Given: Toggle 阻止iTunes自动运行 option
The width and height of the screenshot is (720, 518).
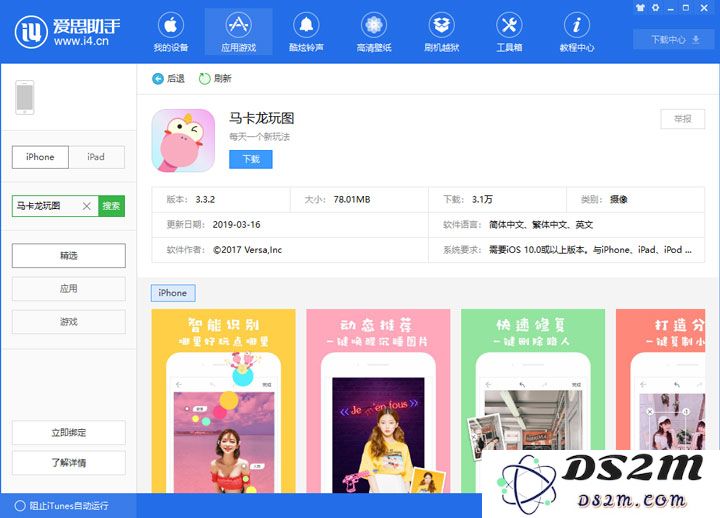Looking at the screenshot, I should tap(62, 506).
